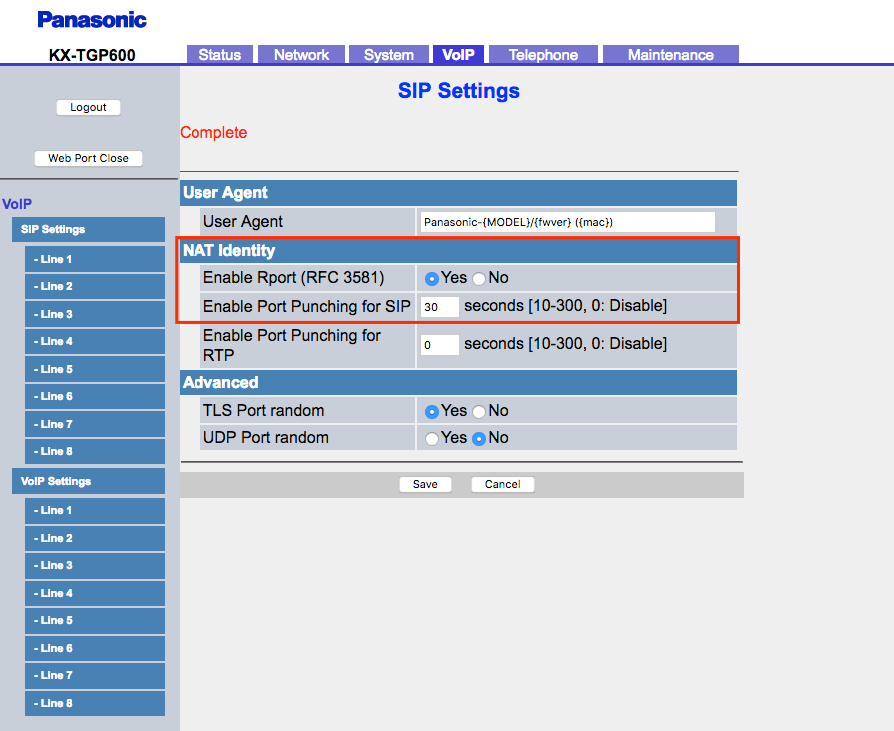Click the 'UDP Port random' label
The height and width of the screenshot is (731, 894).
pyautogui.click(x=266, y=438)
